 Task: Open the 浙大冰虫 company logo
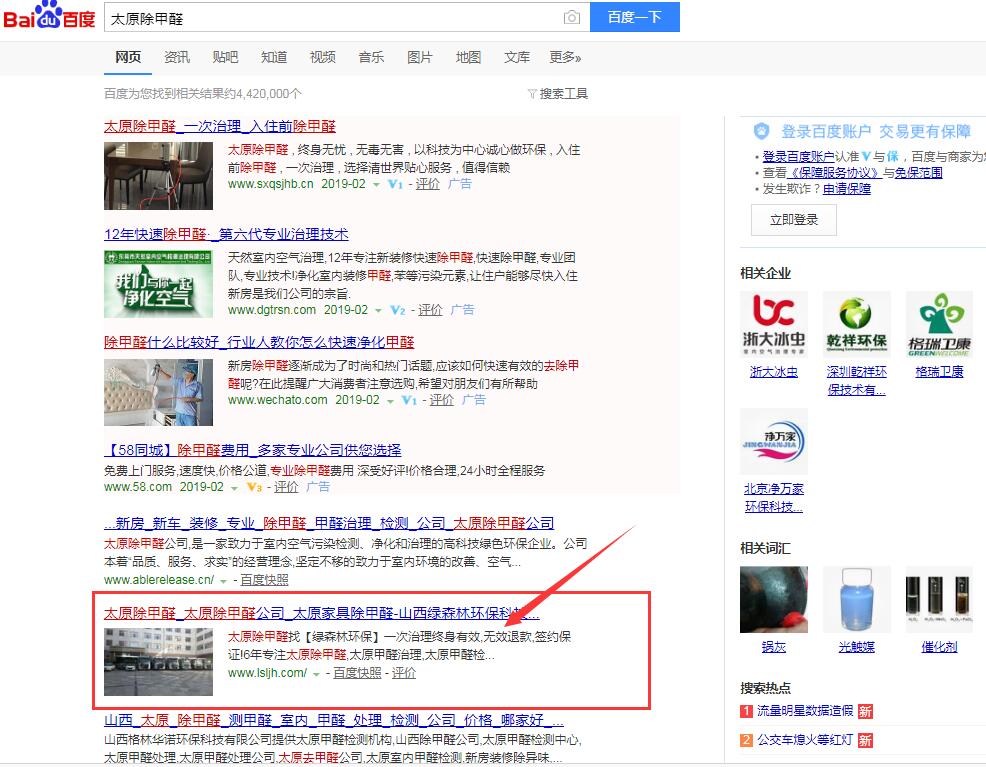tap(774, 325)
